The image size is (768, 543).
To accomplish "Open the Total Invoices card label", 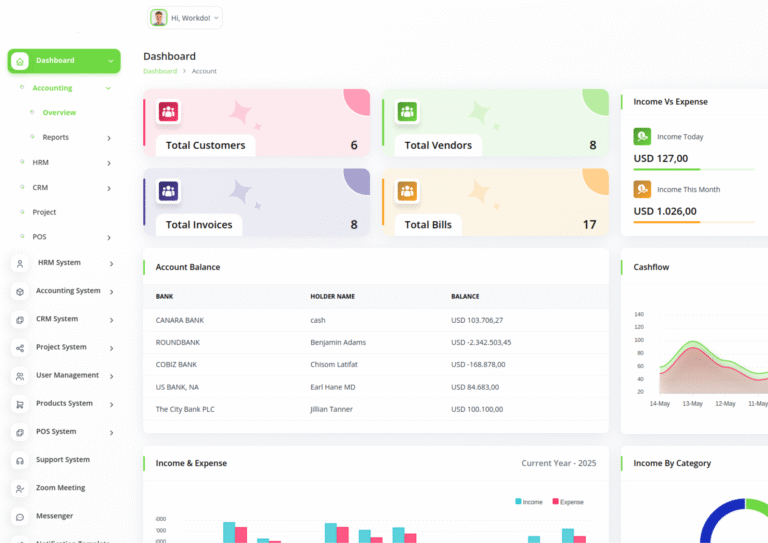I will (x=199, y=225).
